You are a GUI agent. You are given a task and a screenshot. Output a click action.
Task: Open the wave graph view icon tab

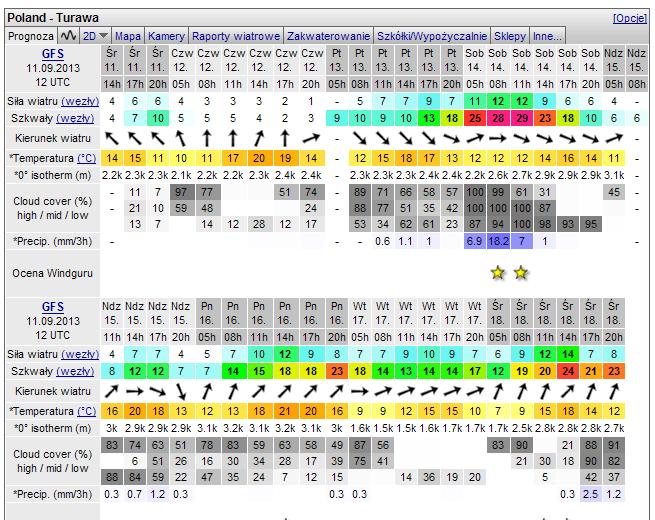pos(68,36)
